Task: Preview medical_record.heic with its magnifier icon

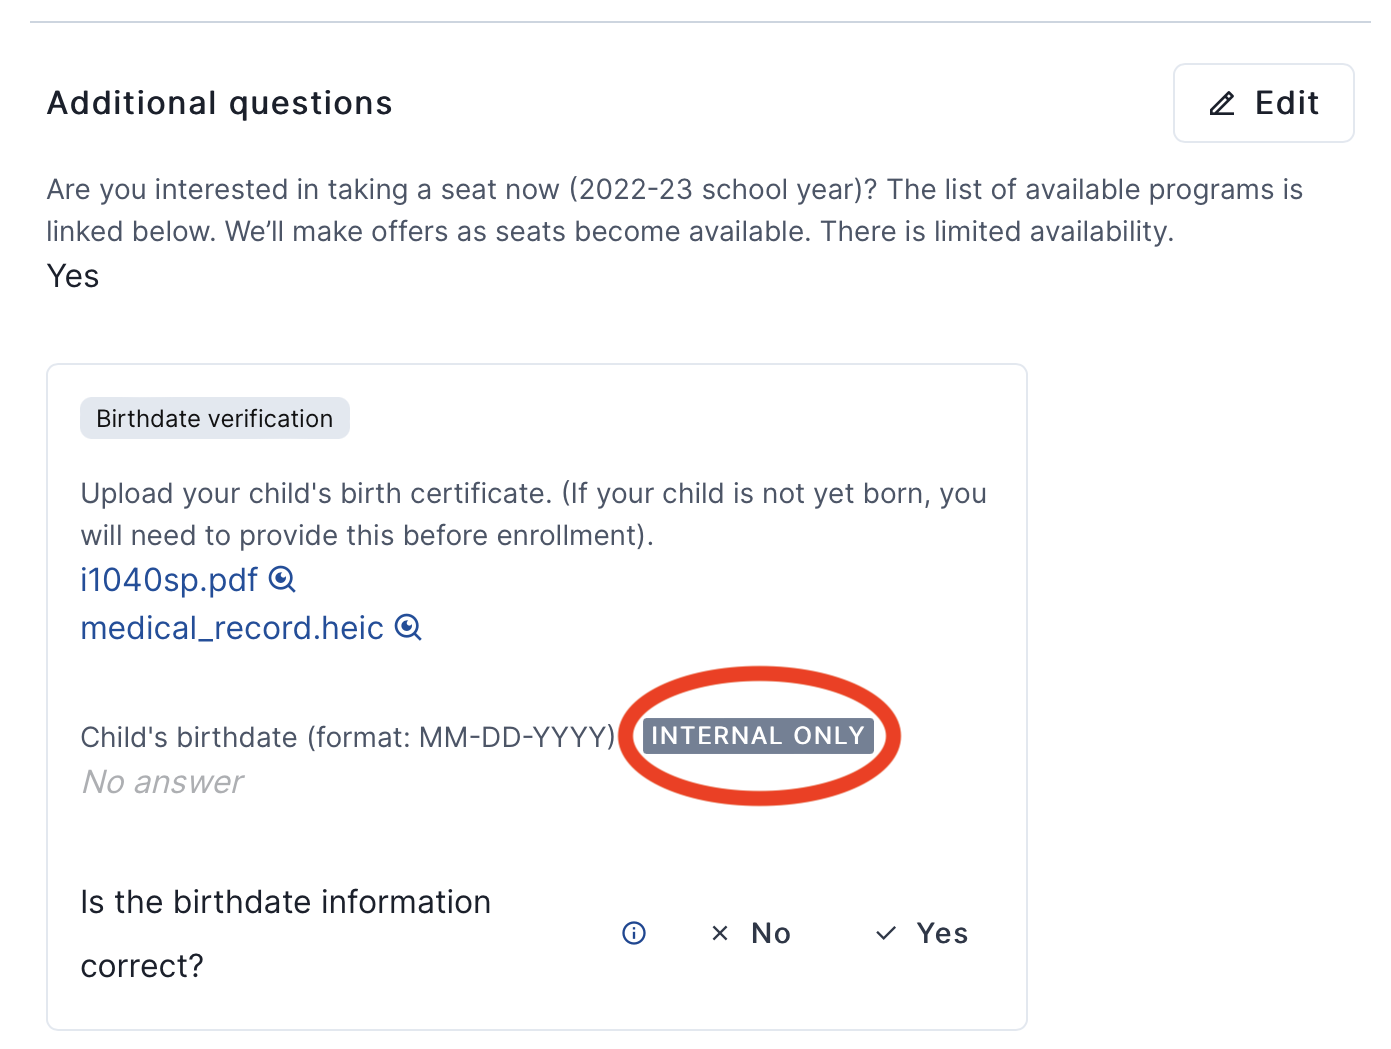Action: click(x=408, y=627)
